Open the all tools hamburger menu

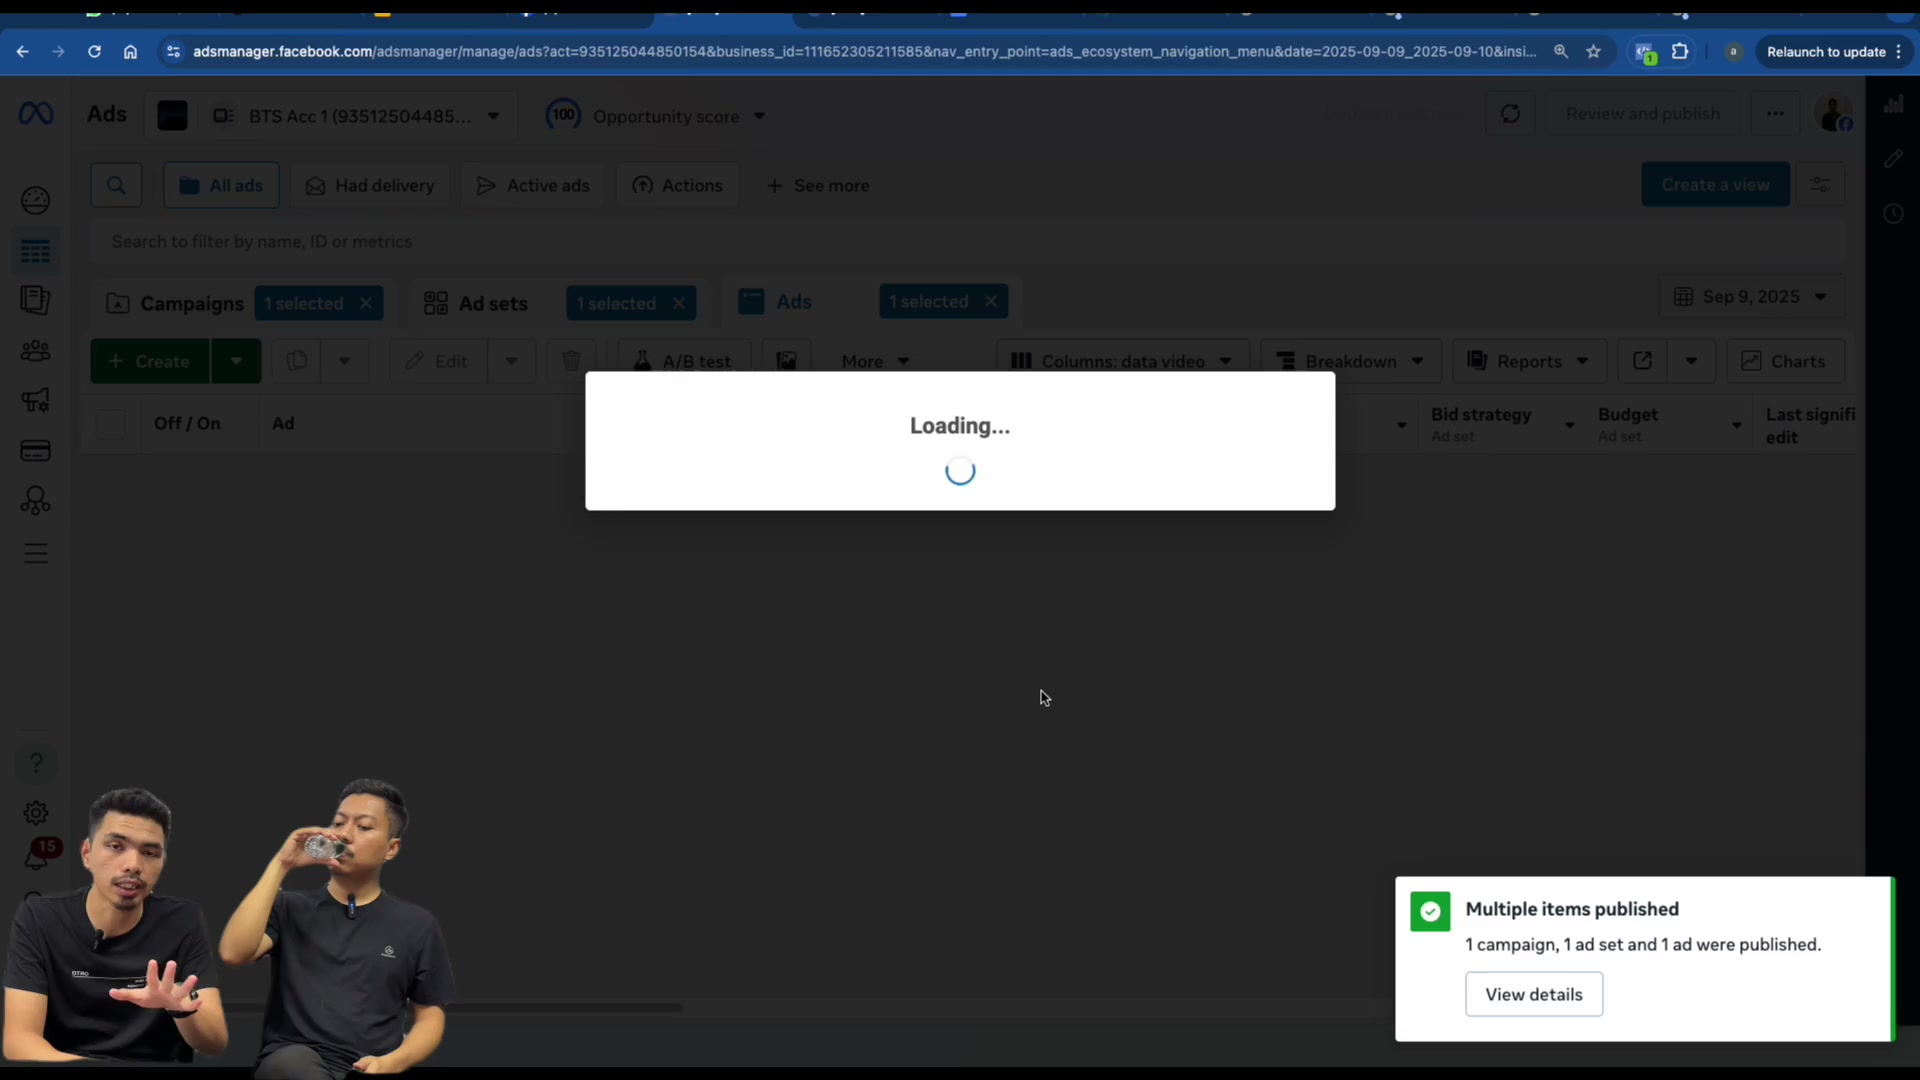point(35,553)
